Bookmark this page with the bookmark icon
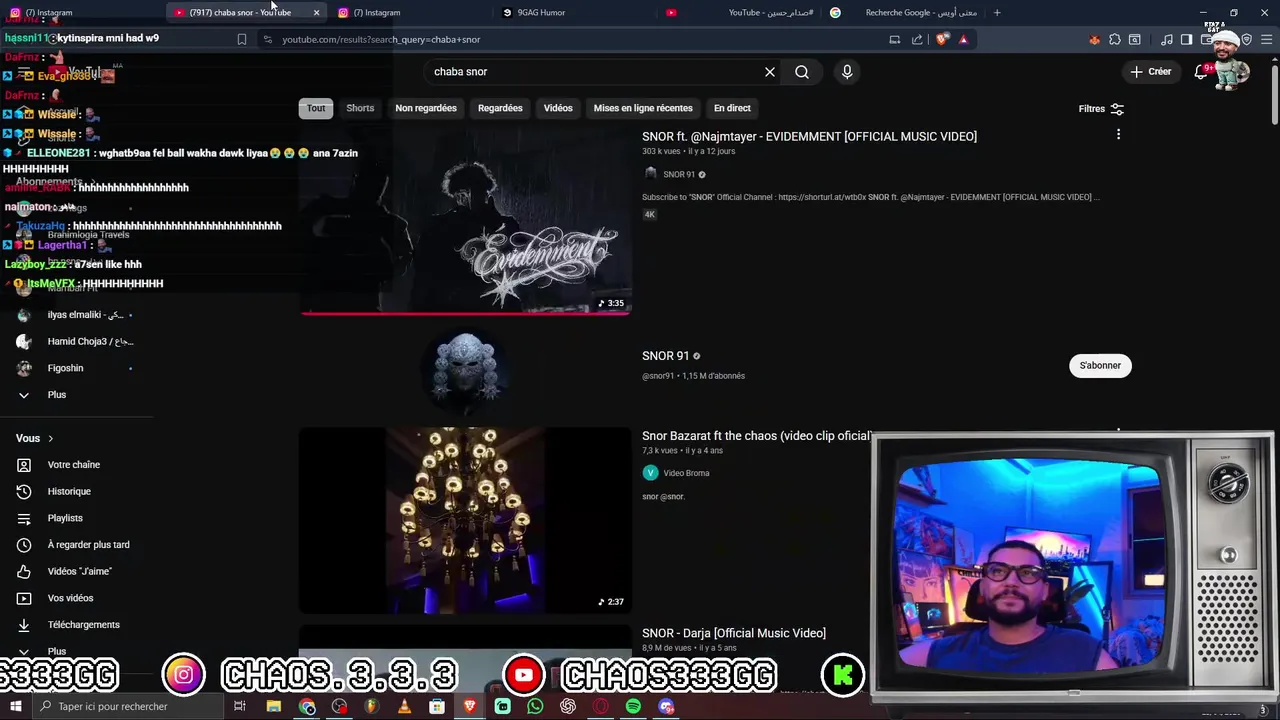 [x=241, y=40]
